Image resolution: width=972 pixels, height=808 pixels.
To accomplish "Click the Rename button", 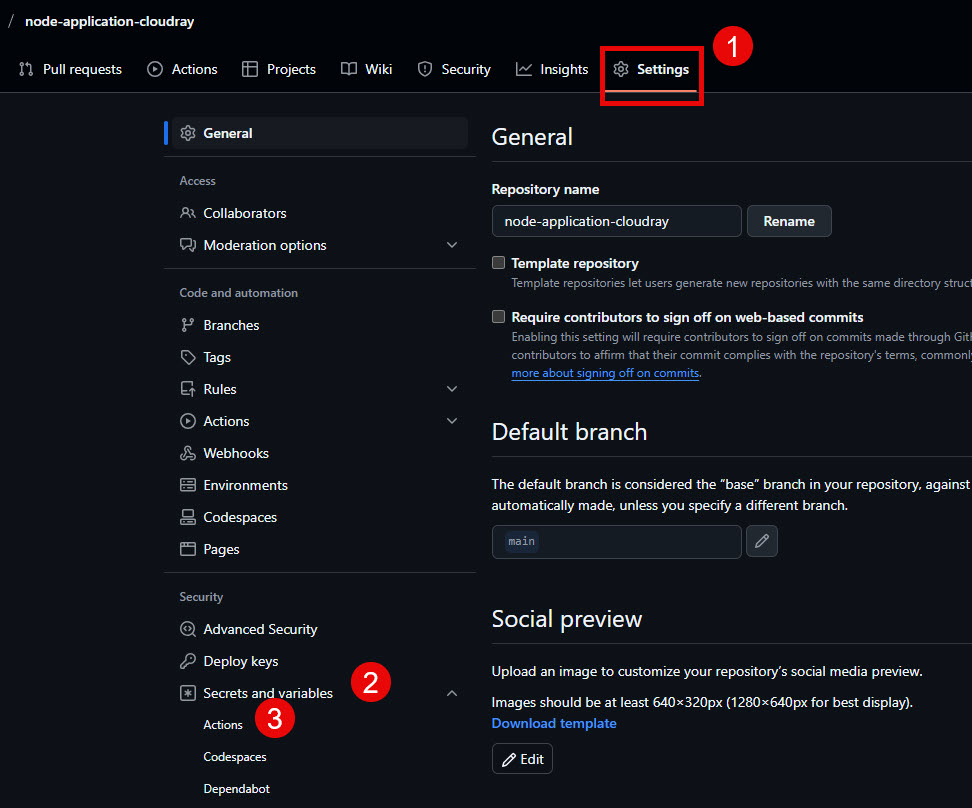I will (789, 221).
